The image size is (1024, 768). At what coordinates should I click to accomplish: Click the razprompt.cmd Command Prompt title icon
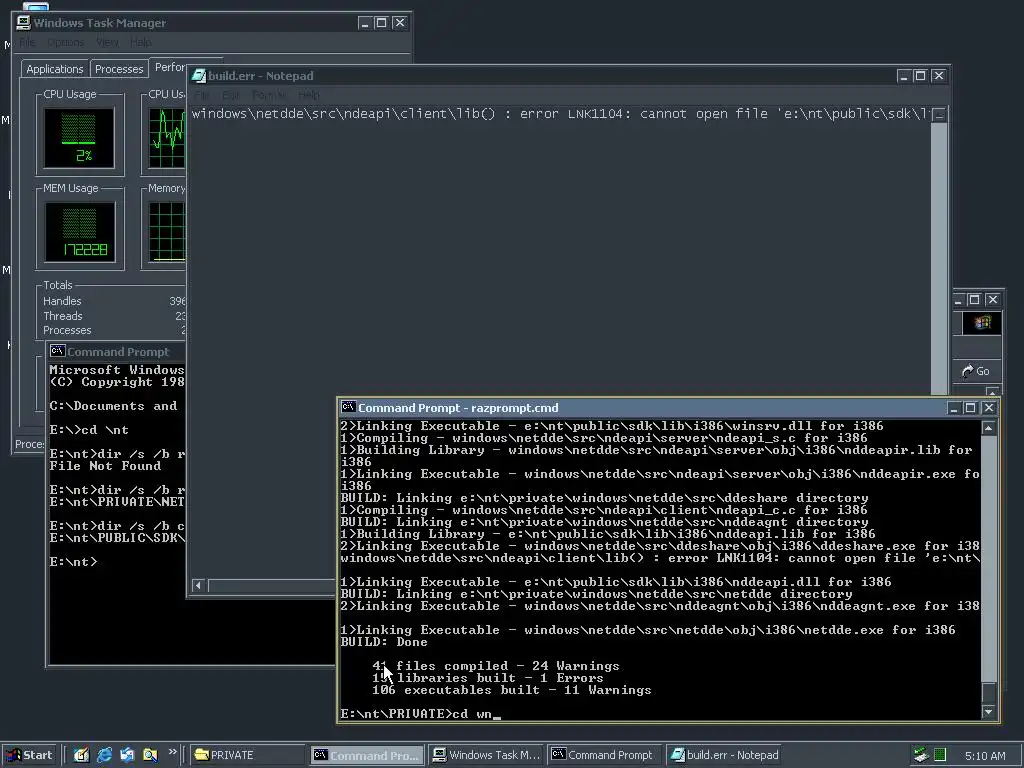coord(349,408)
